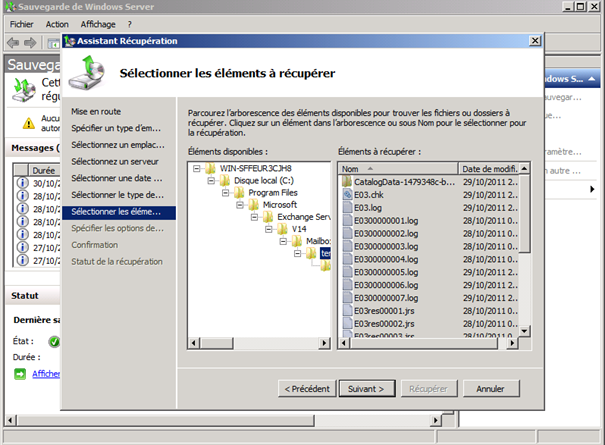The width and height of the screenshot is (605, 445).
Task: Go to the Mise en route step
Action: pyautogui.click(x=96, y=112)
